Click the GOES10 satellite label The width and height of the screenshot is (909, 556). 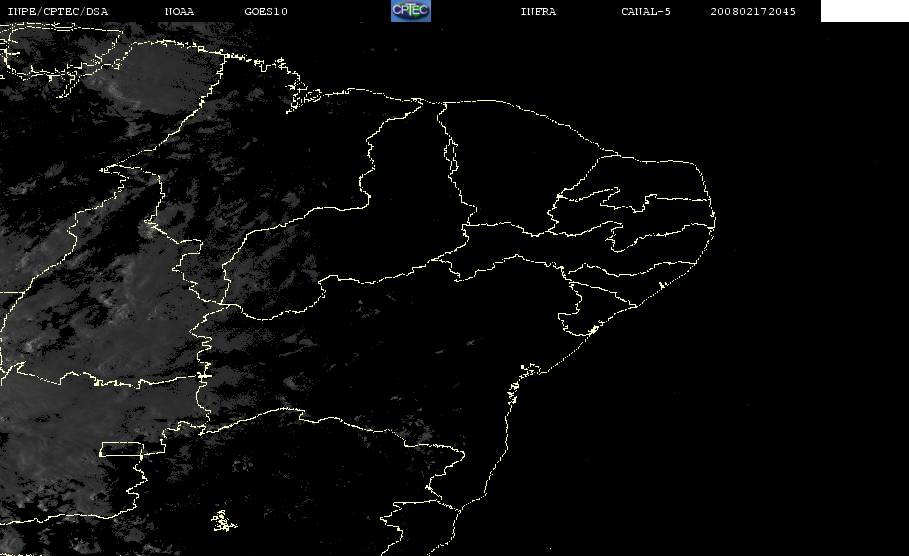pos(266,11)
